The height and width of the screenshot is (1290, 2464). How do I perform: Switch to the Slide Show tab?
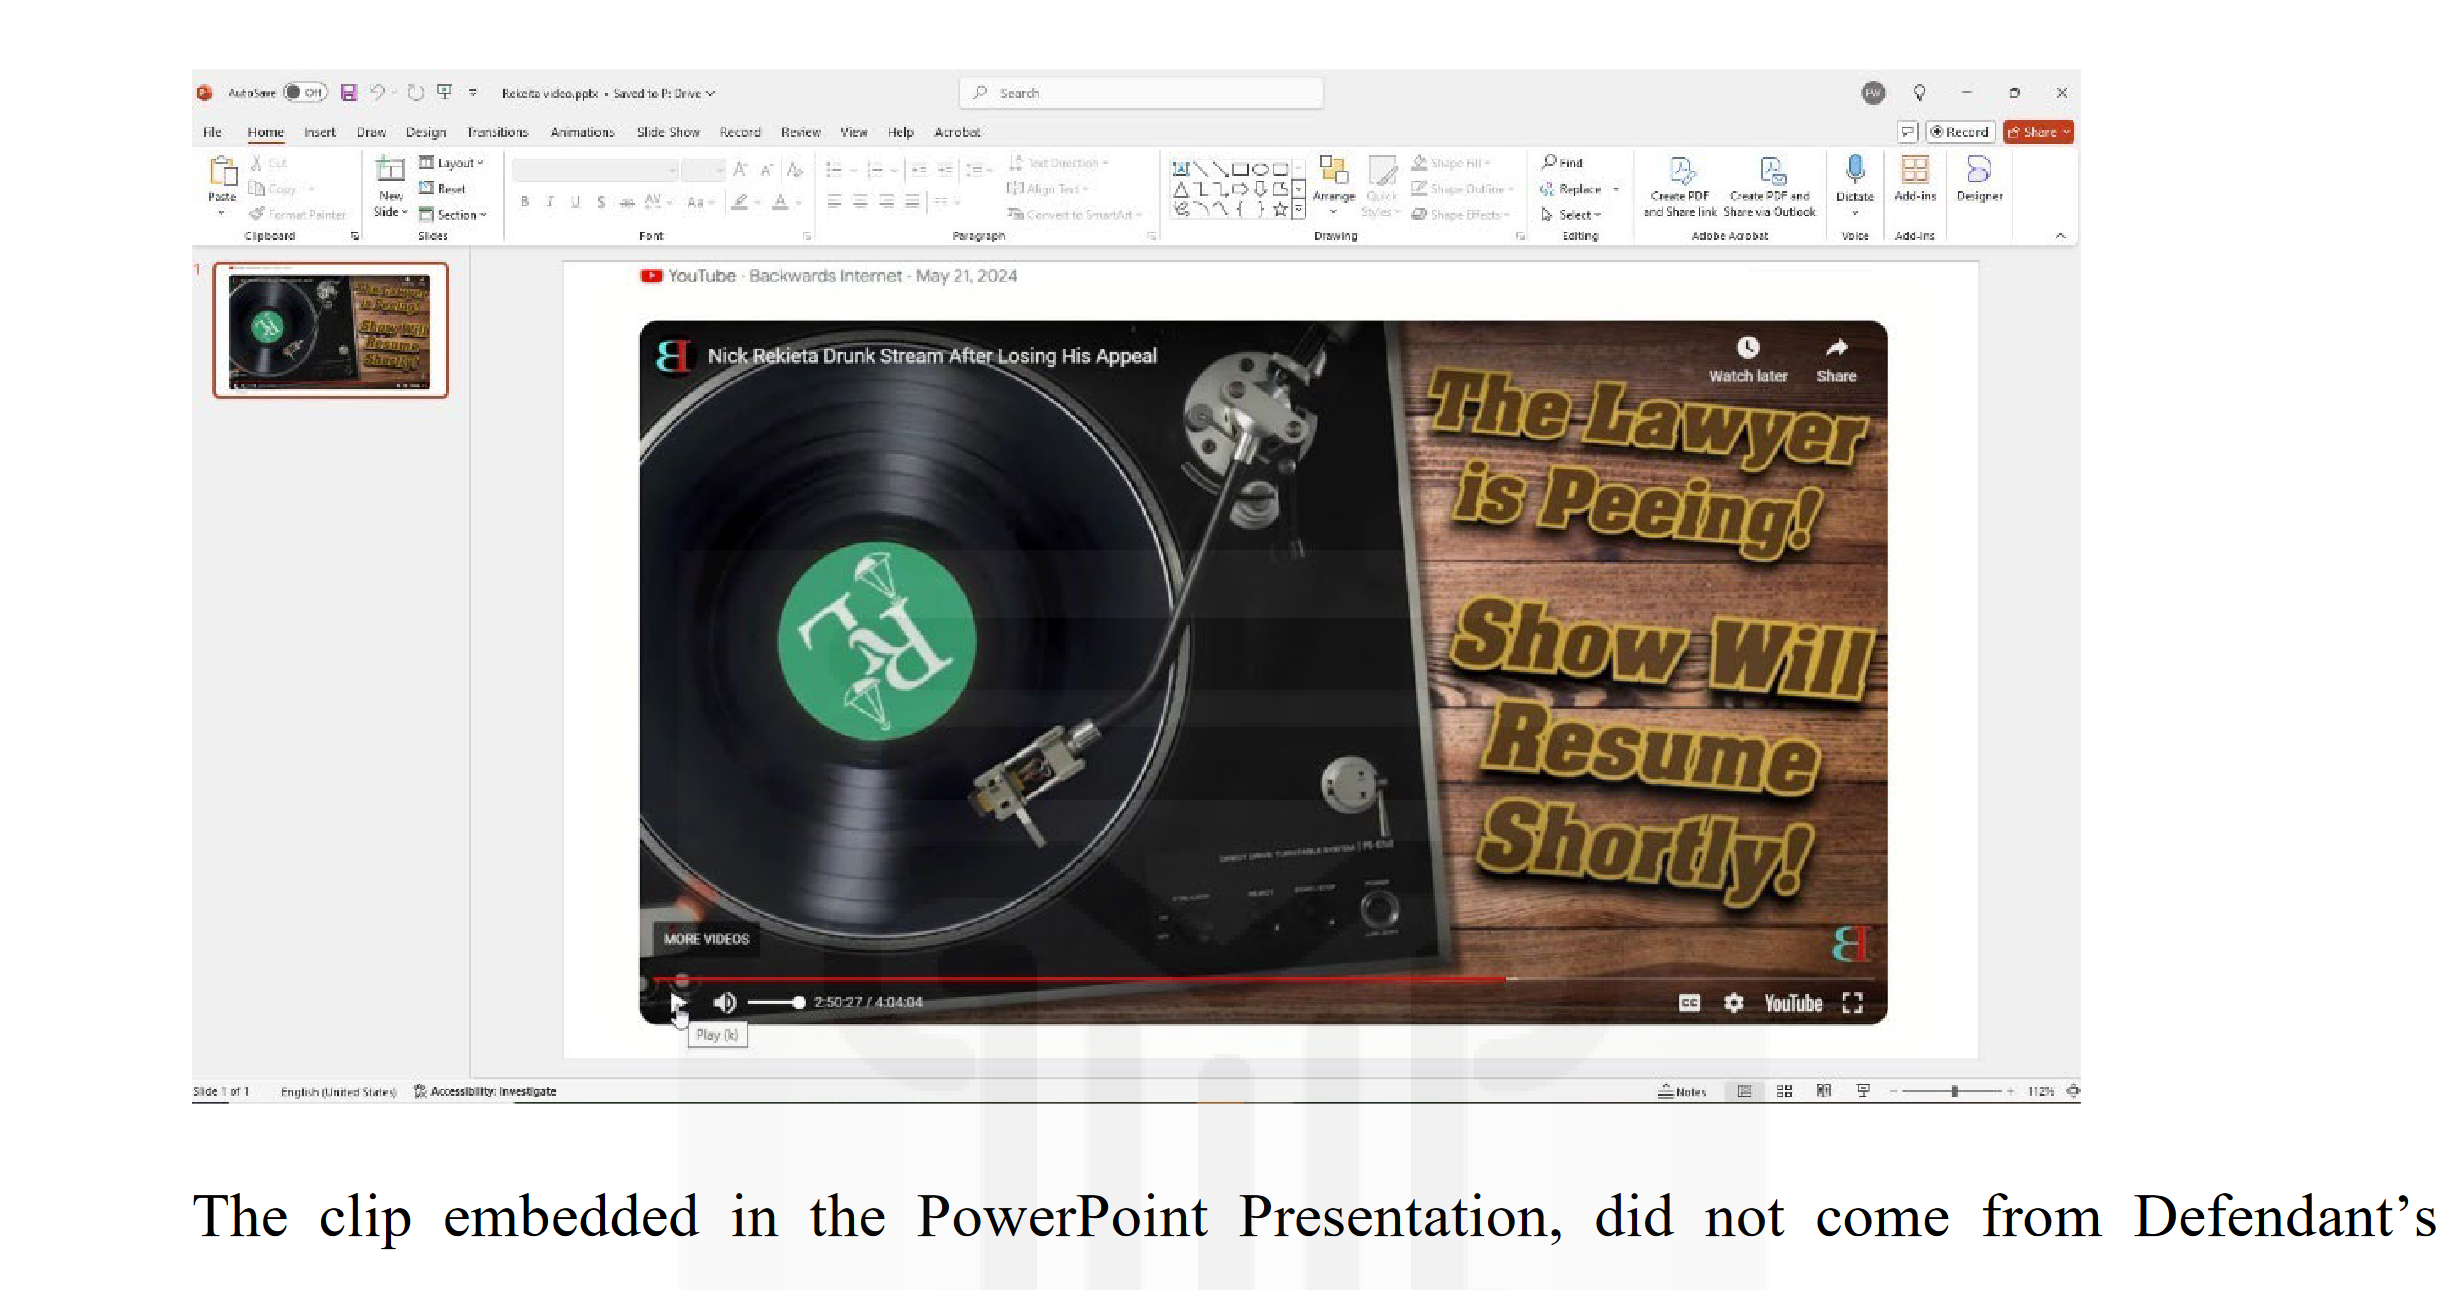668,132
